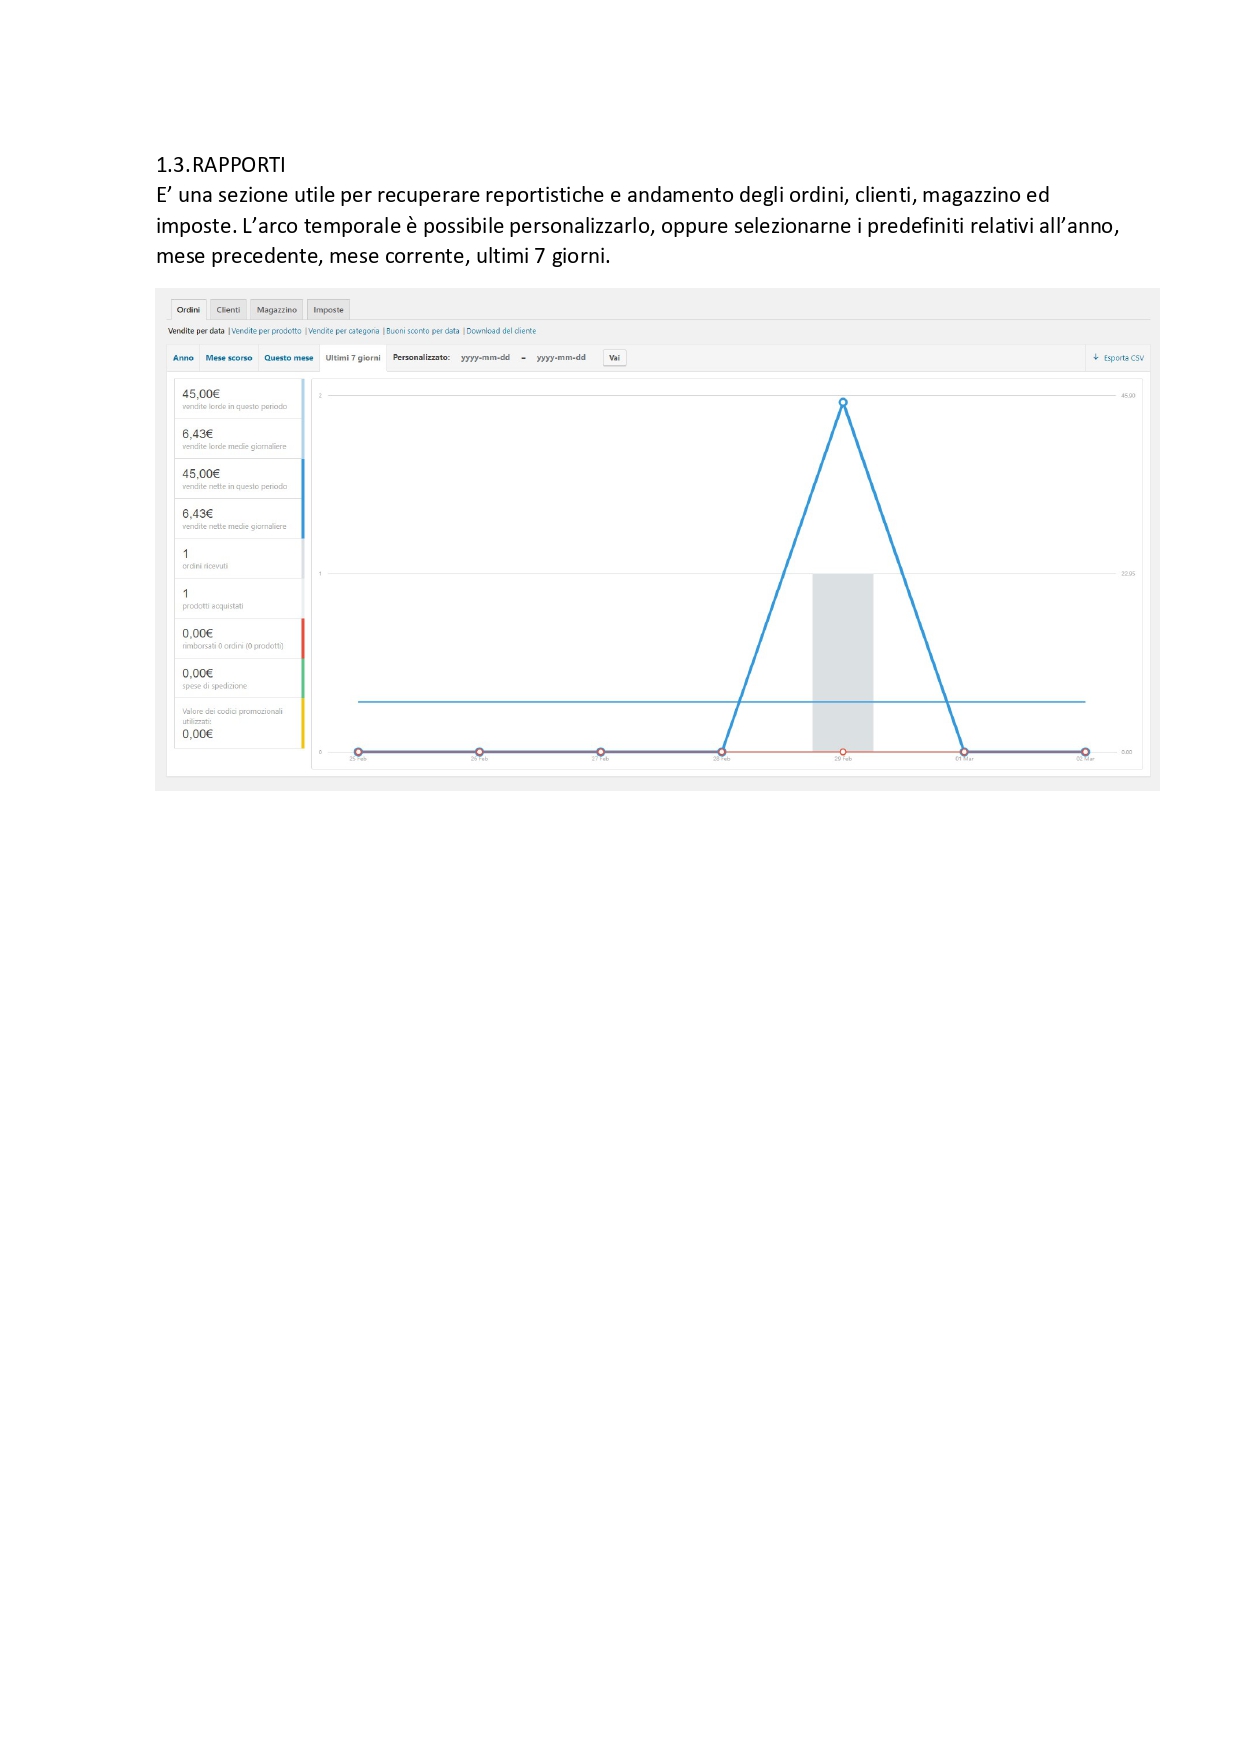Image resolution: width=1241 pixels, height=1755 pixels.
Task: Open Vendite per prodotto report
Action: (266, 331)
